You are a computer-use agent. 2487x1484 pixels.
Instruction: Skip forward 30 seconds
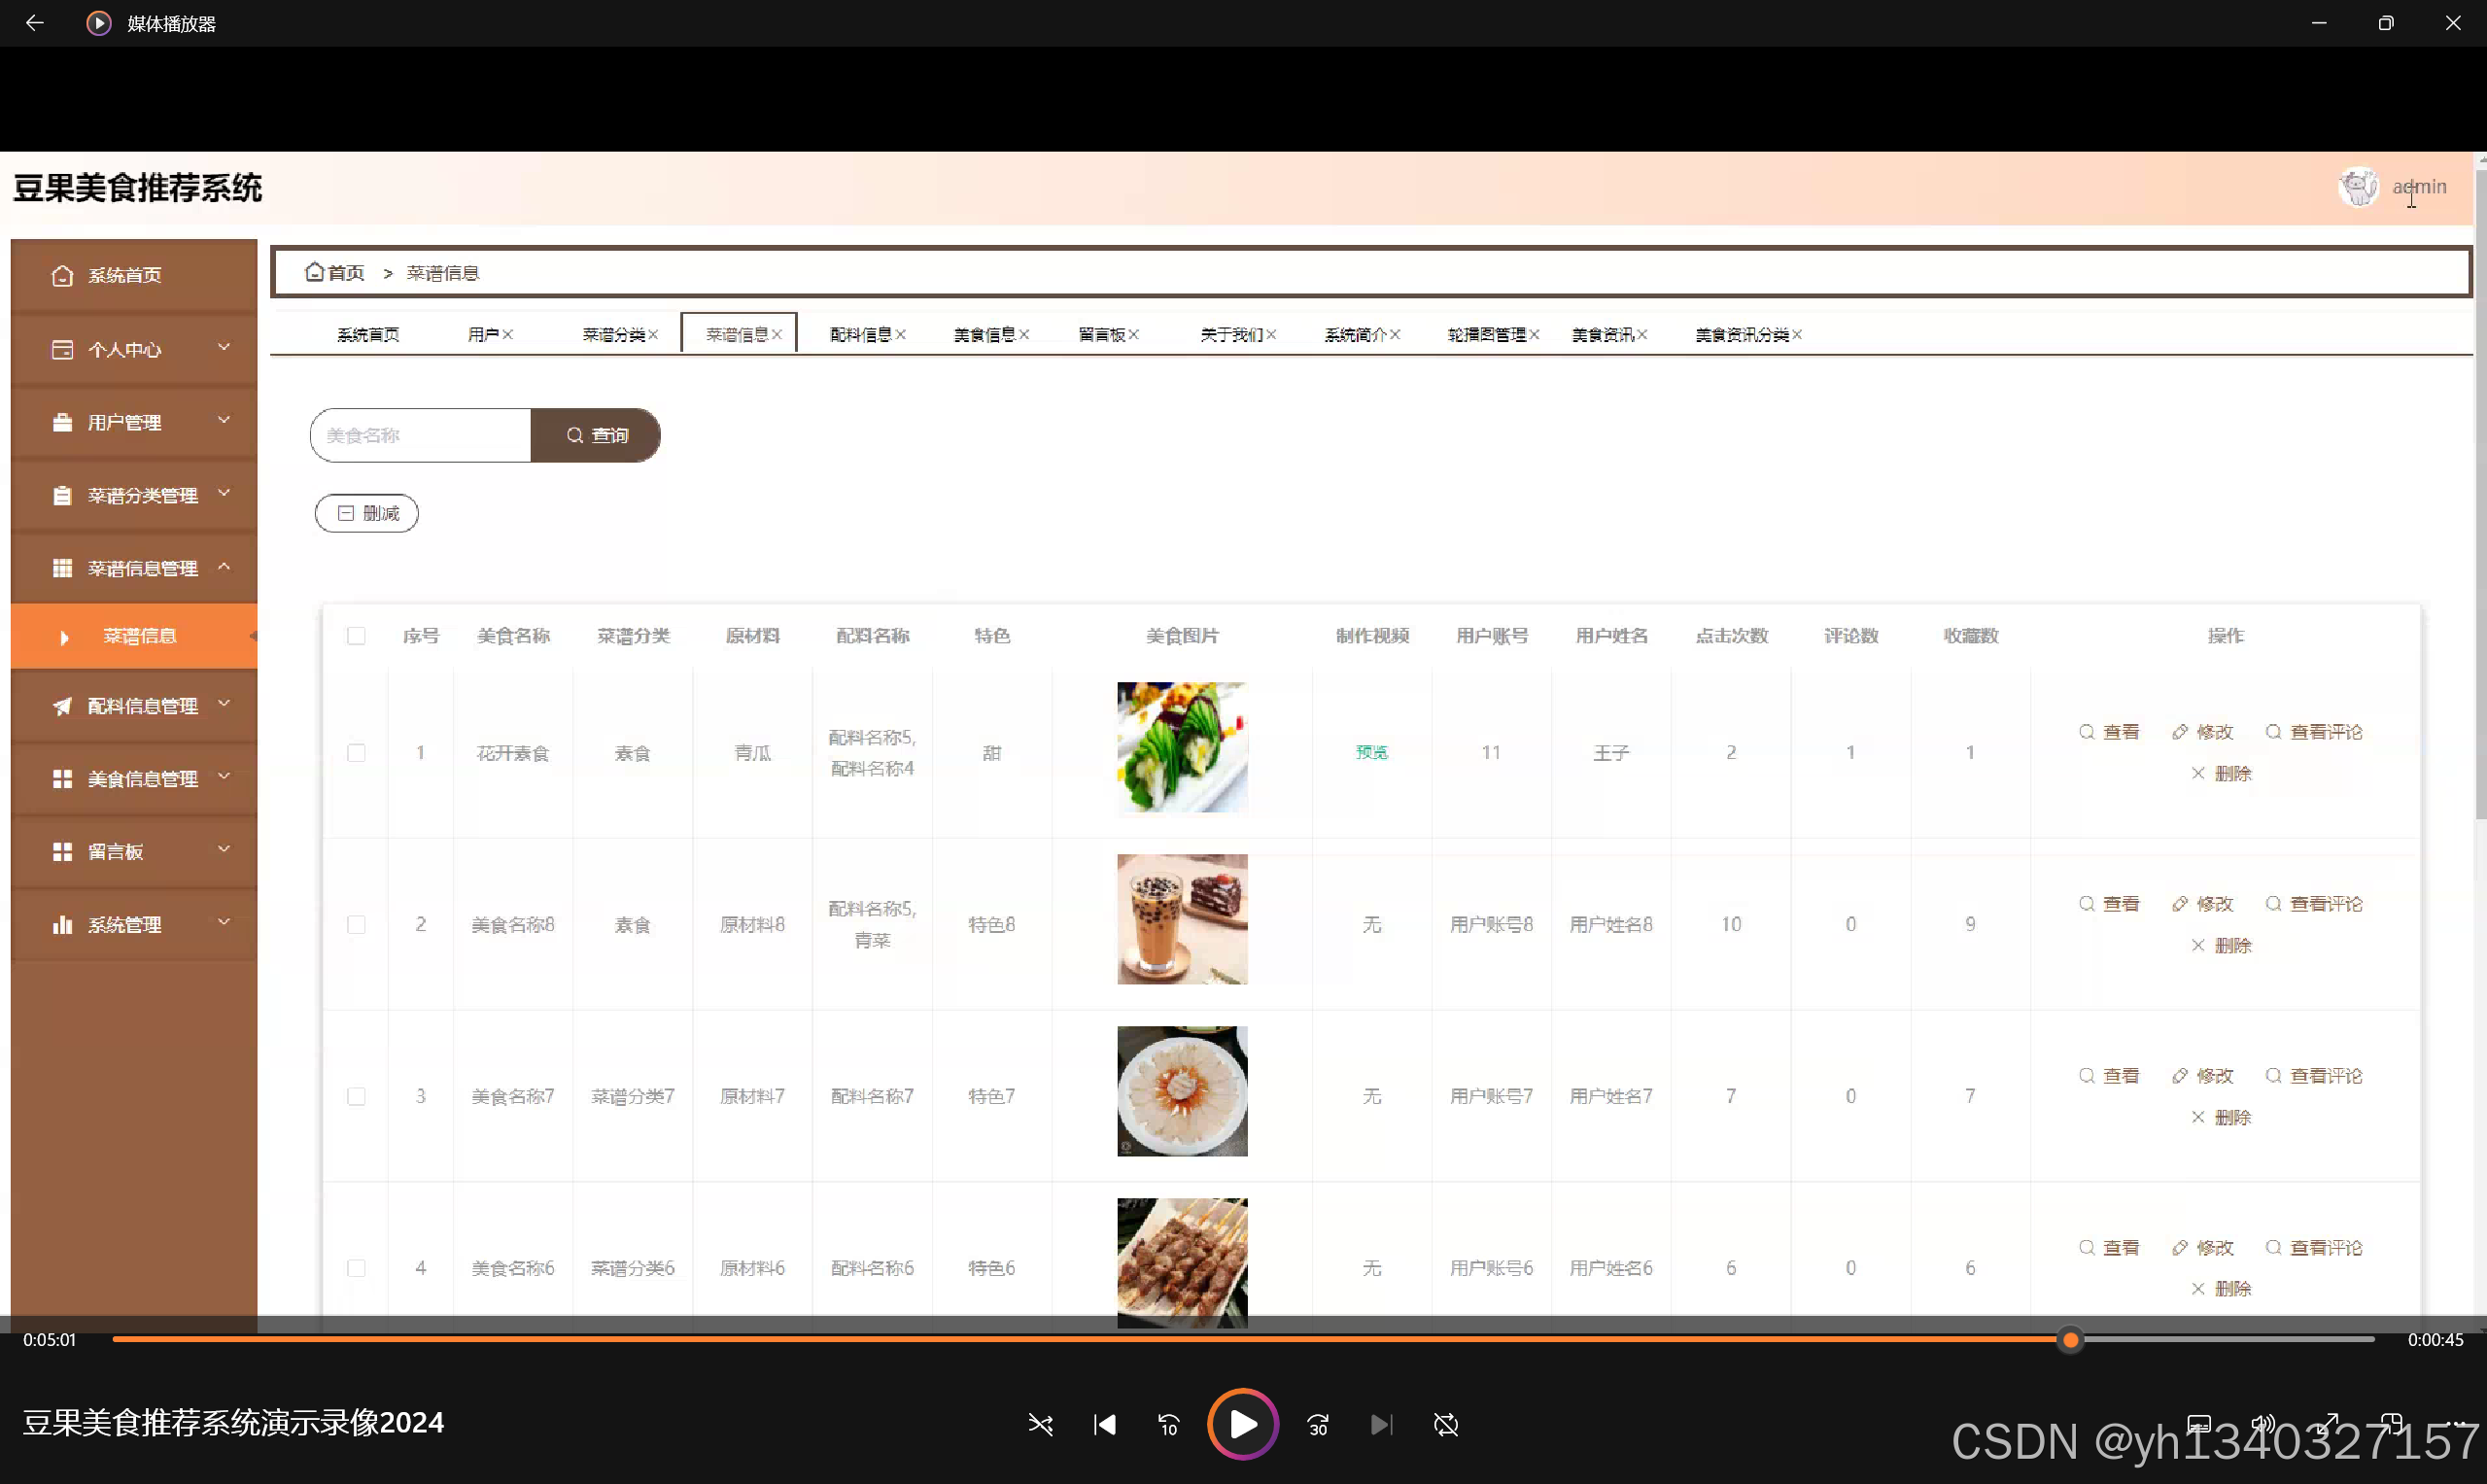(1318, 1424)
